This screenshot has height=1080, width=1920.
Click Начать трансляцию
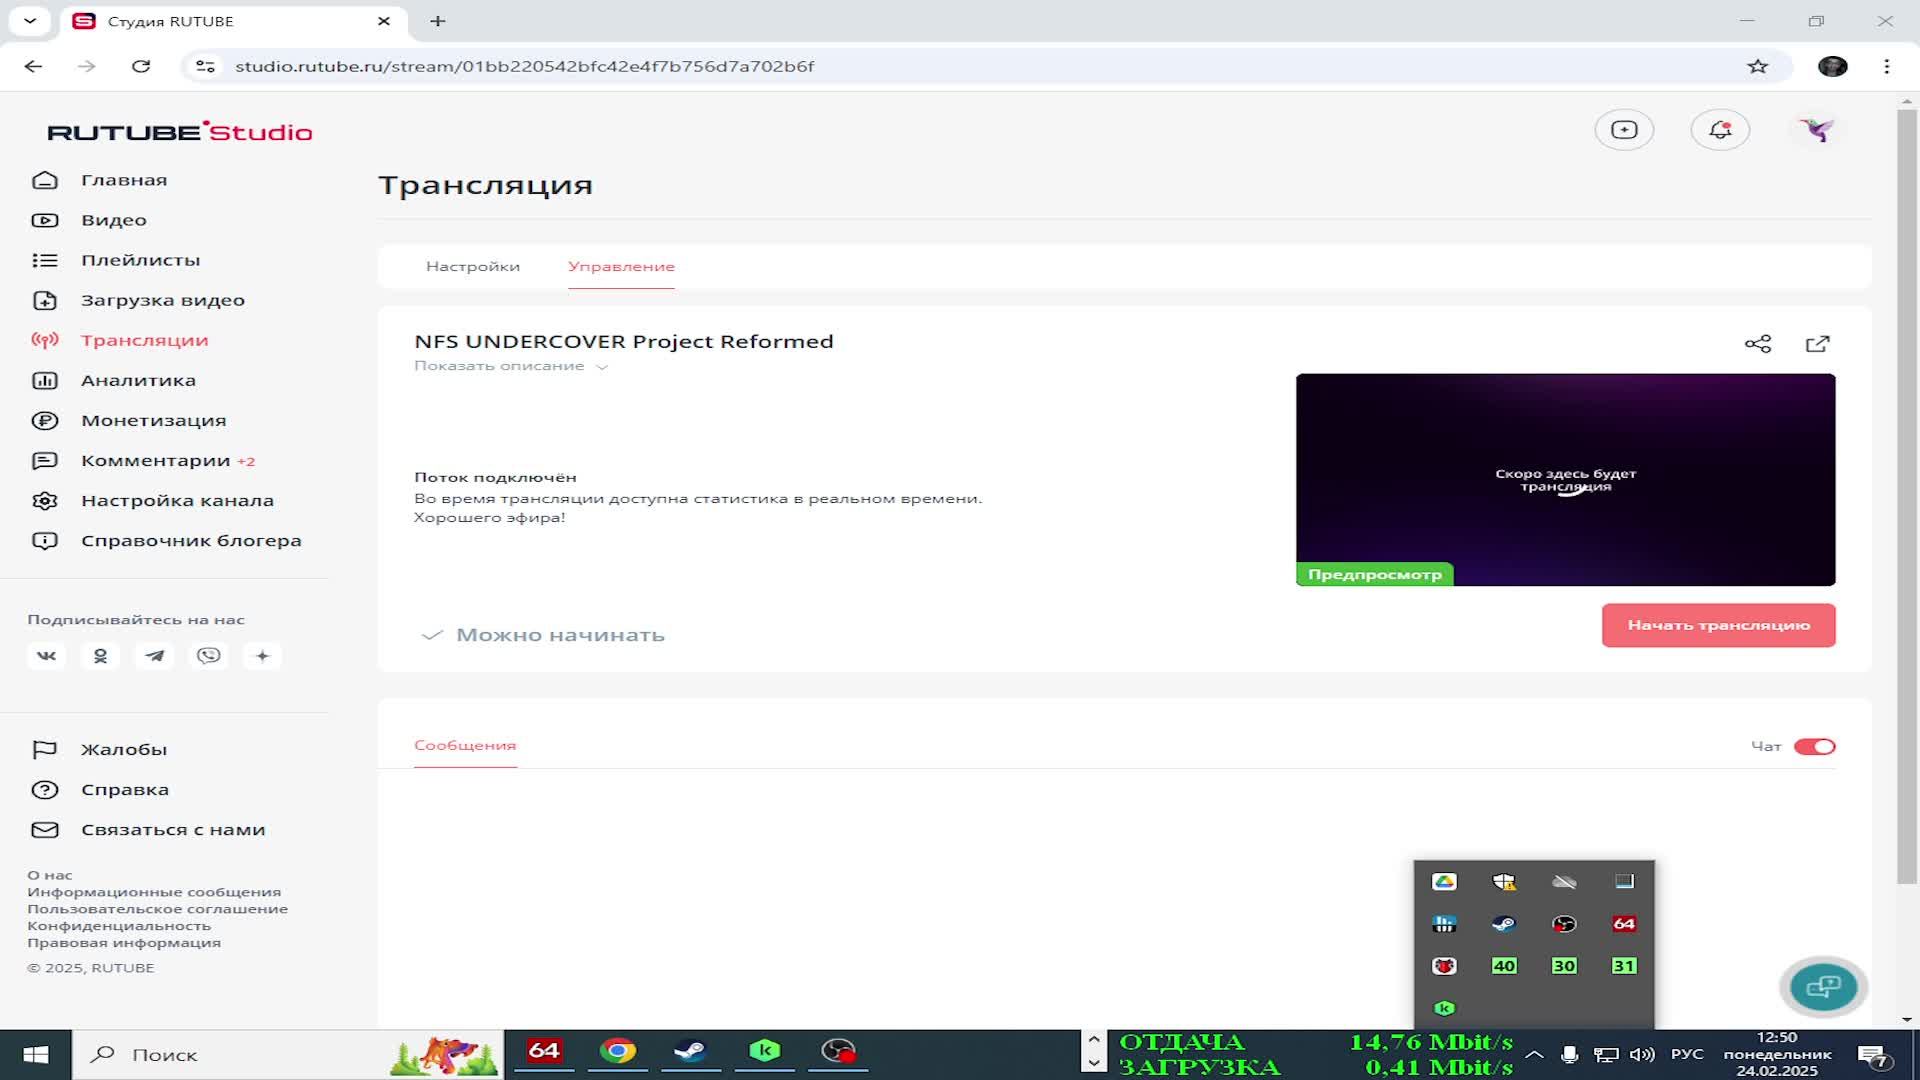pyautogui.click(x=1717, y=625)
